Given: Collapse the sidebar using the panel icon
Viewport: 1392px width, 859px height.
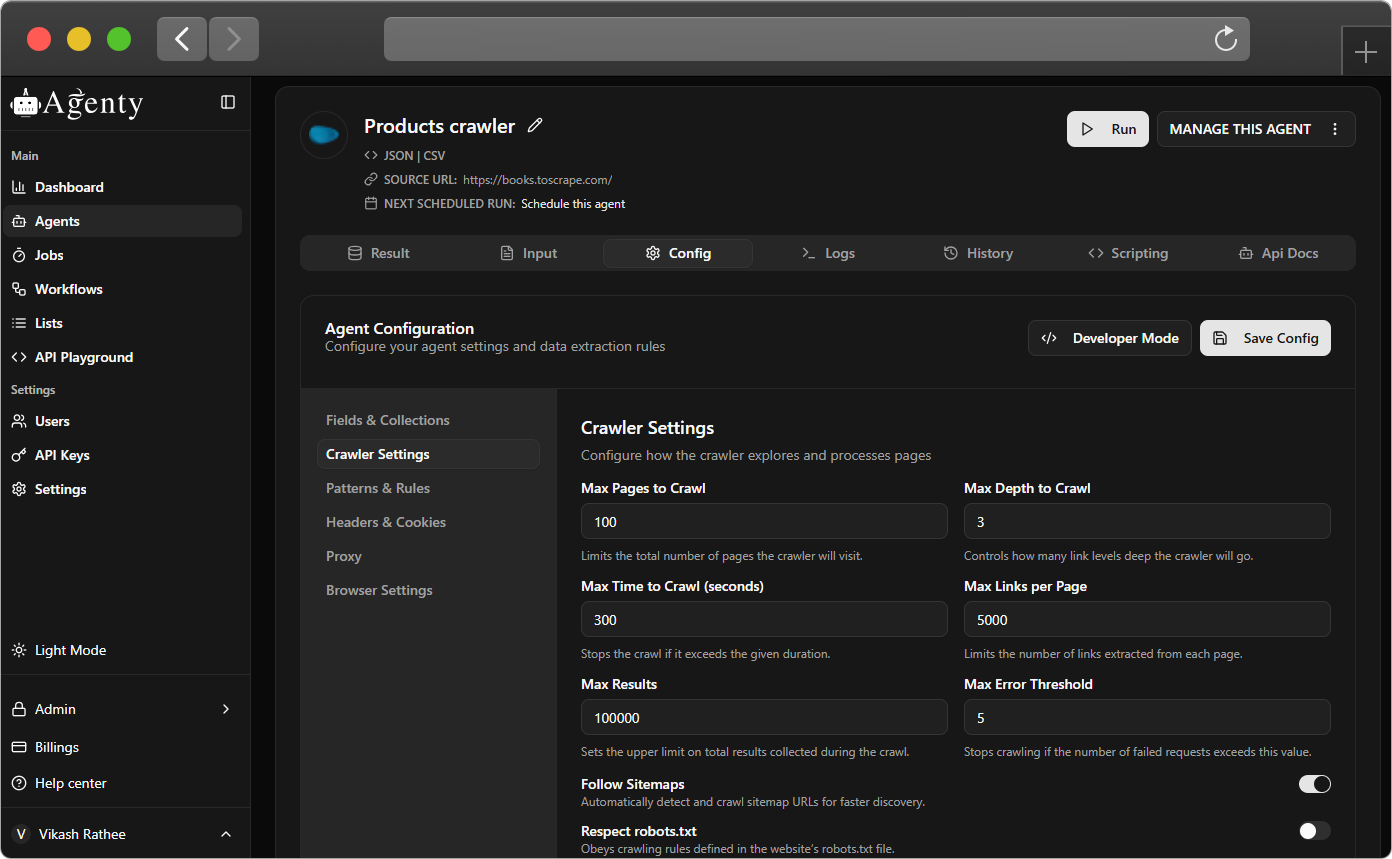Looking at the screenshot, I should pyautogui.click(x=228, y=102).
